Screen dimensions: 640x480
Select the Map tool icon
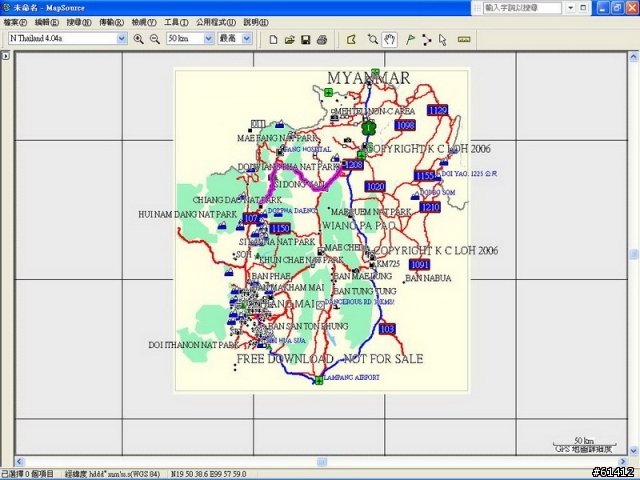(x=351, y=40)
